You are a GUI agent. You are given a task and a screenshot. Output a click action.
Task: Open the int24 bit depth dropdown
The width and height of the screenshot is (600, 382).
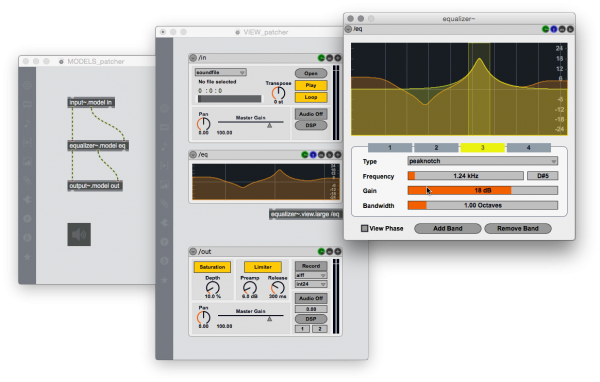click(311, 284)
